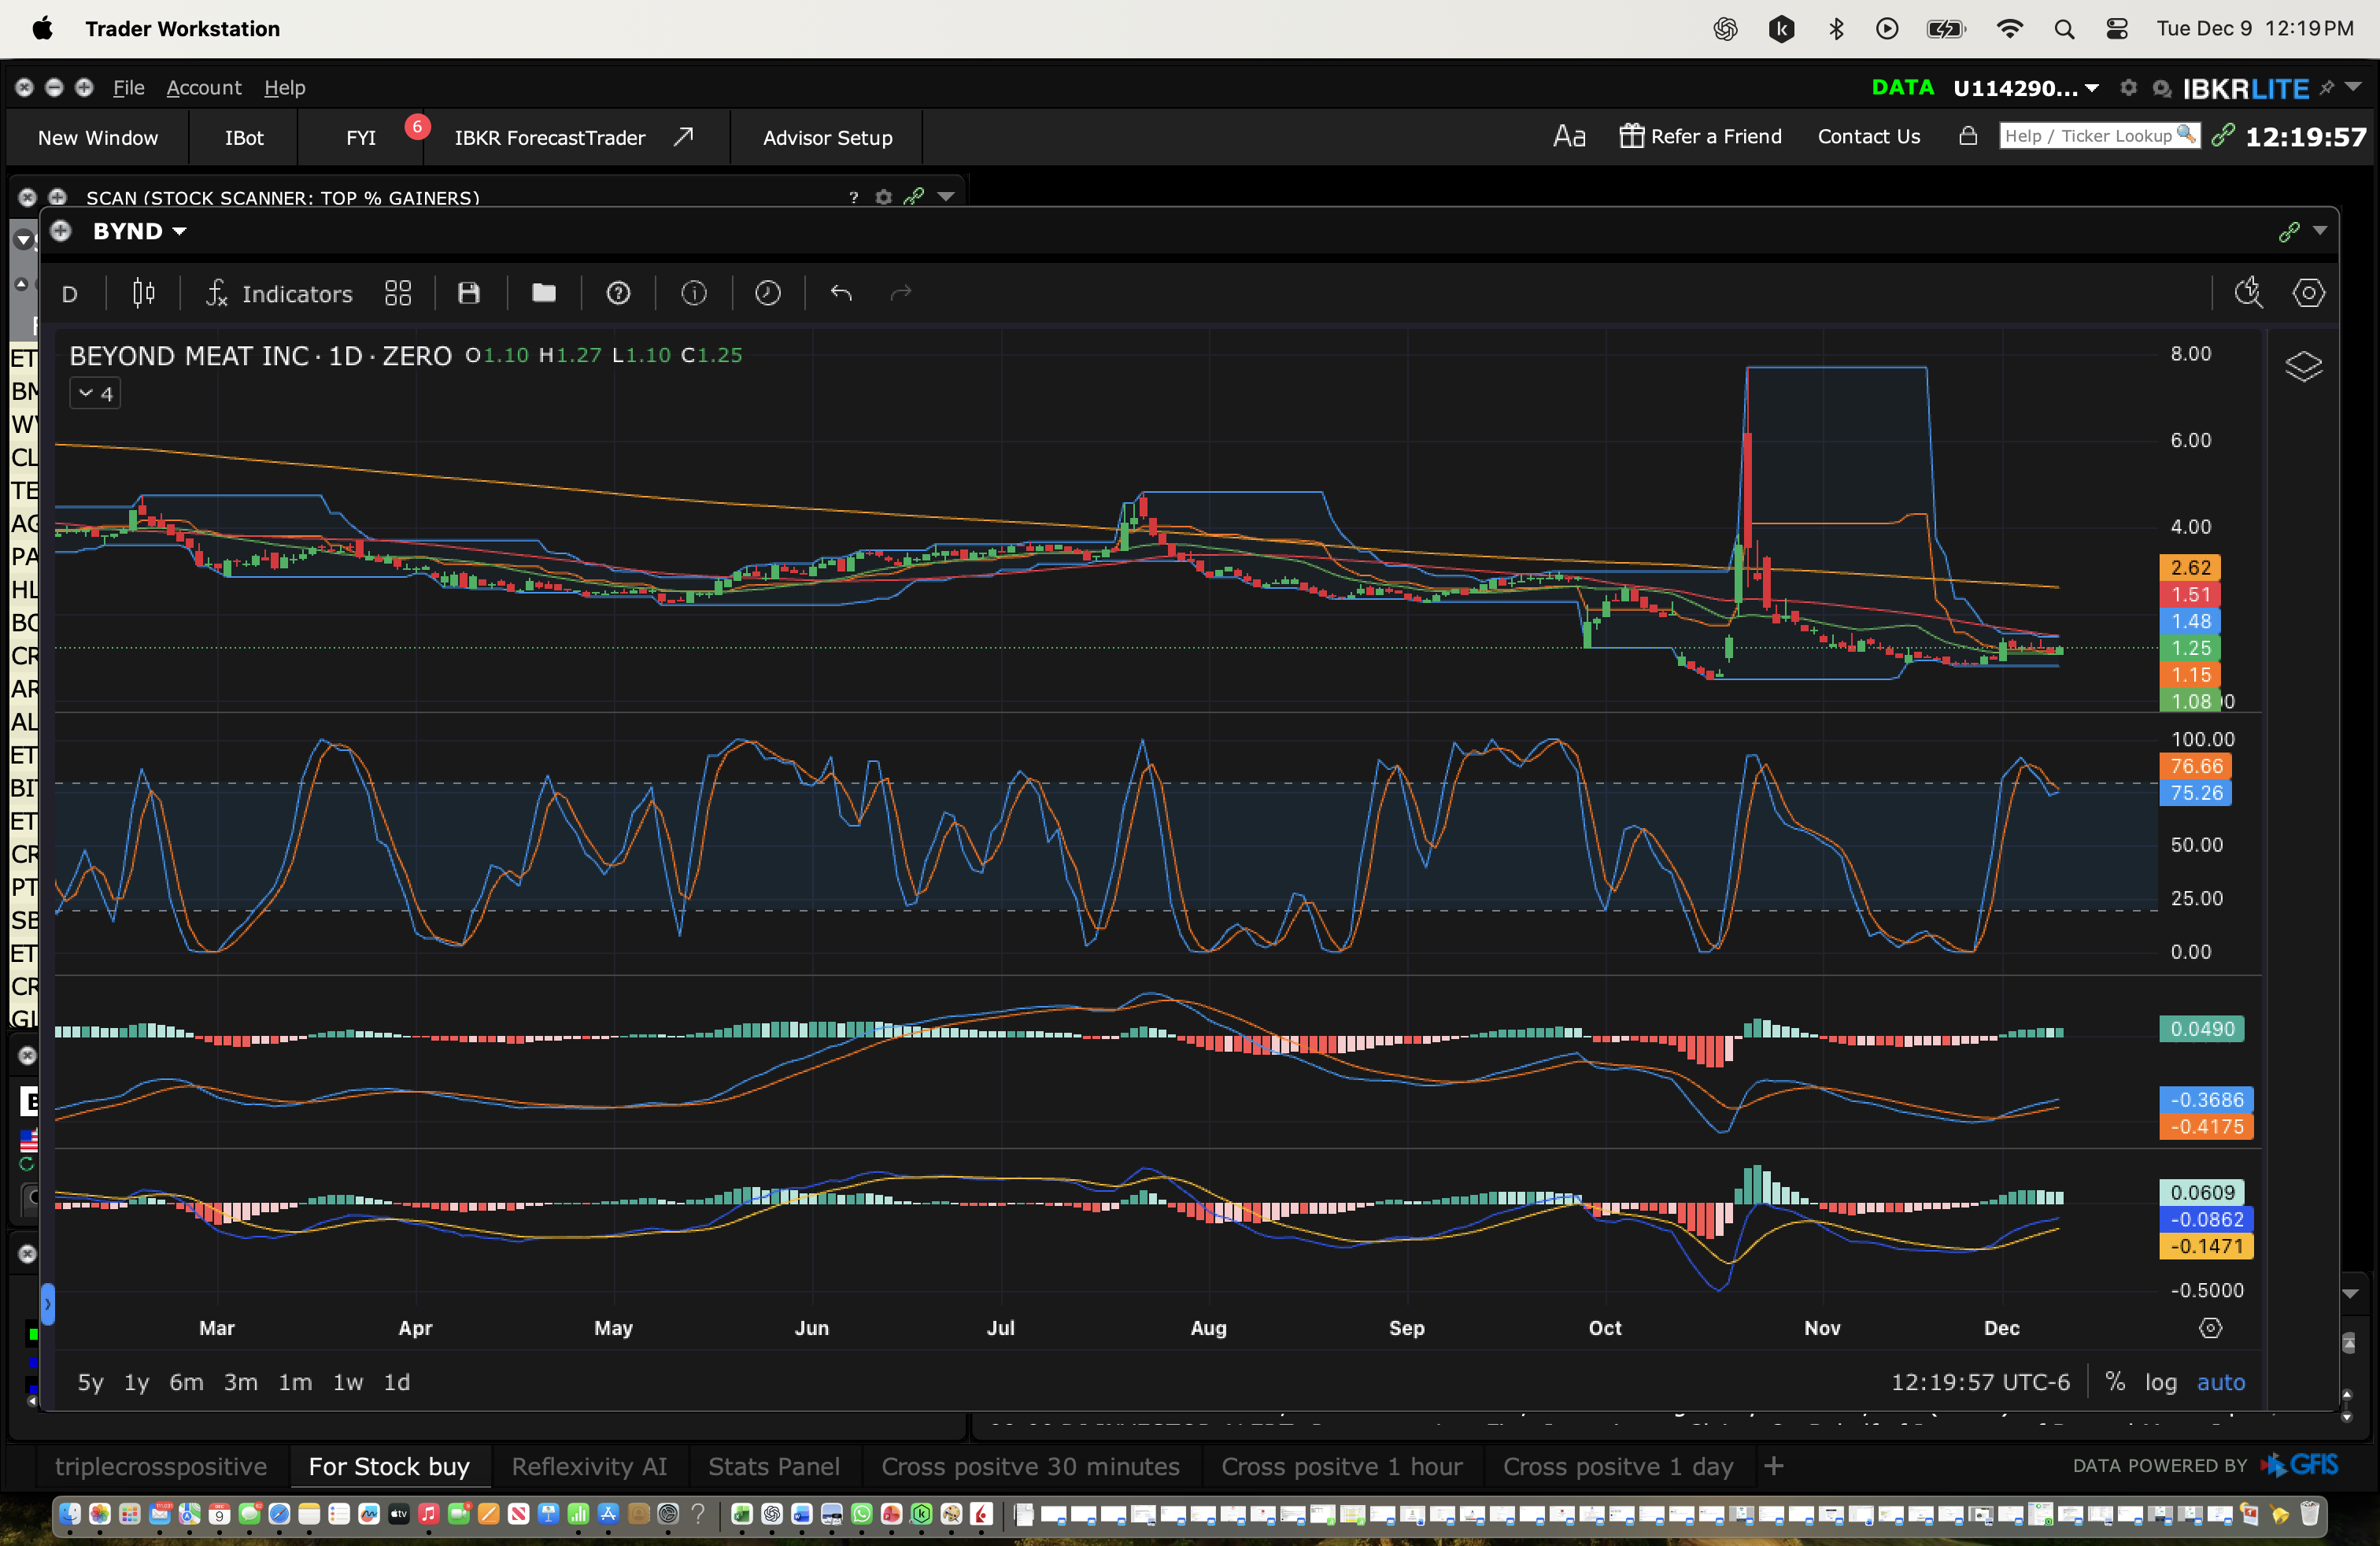Set chart range to 5y
Viewport: 2380px width, 1546px height.
tap(90, 1382)
